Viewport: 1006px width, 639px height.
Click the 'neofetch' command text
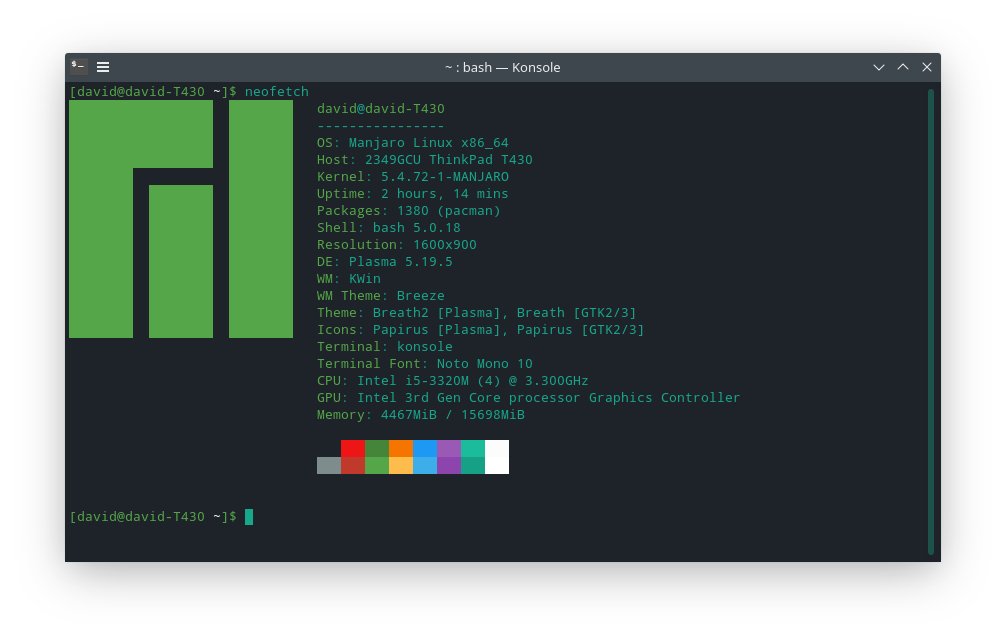click(x=277, y=91)
